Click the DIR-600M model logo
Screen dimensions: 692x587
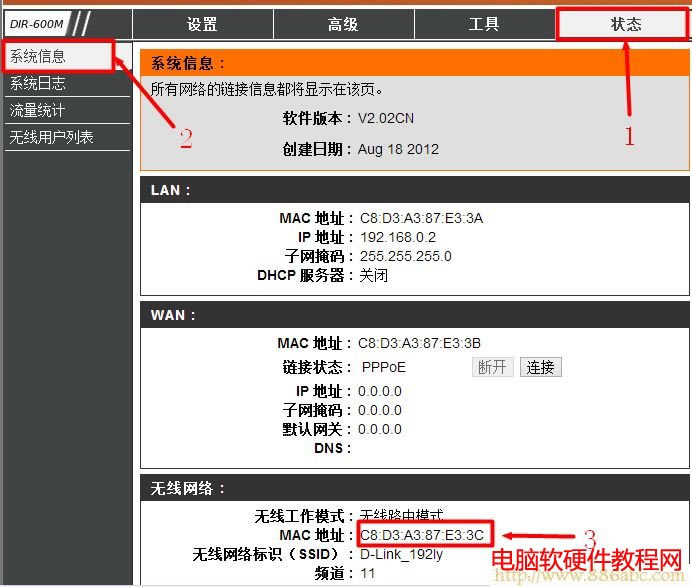(x=34, y=24)
